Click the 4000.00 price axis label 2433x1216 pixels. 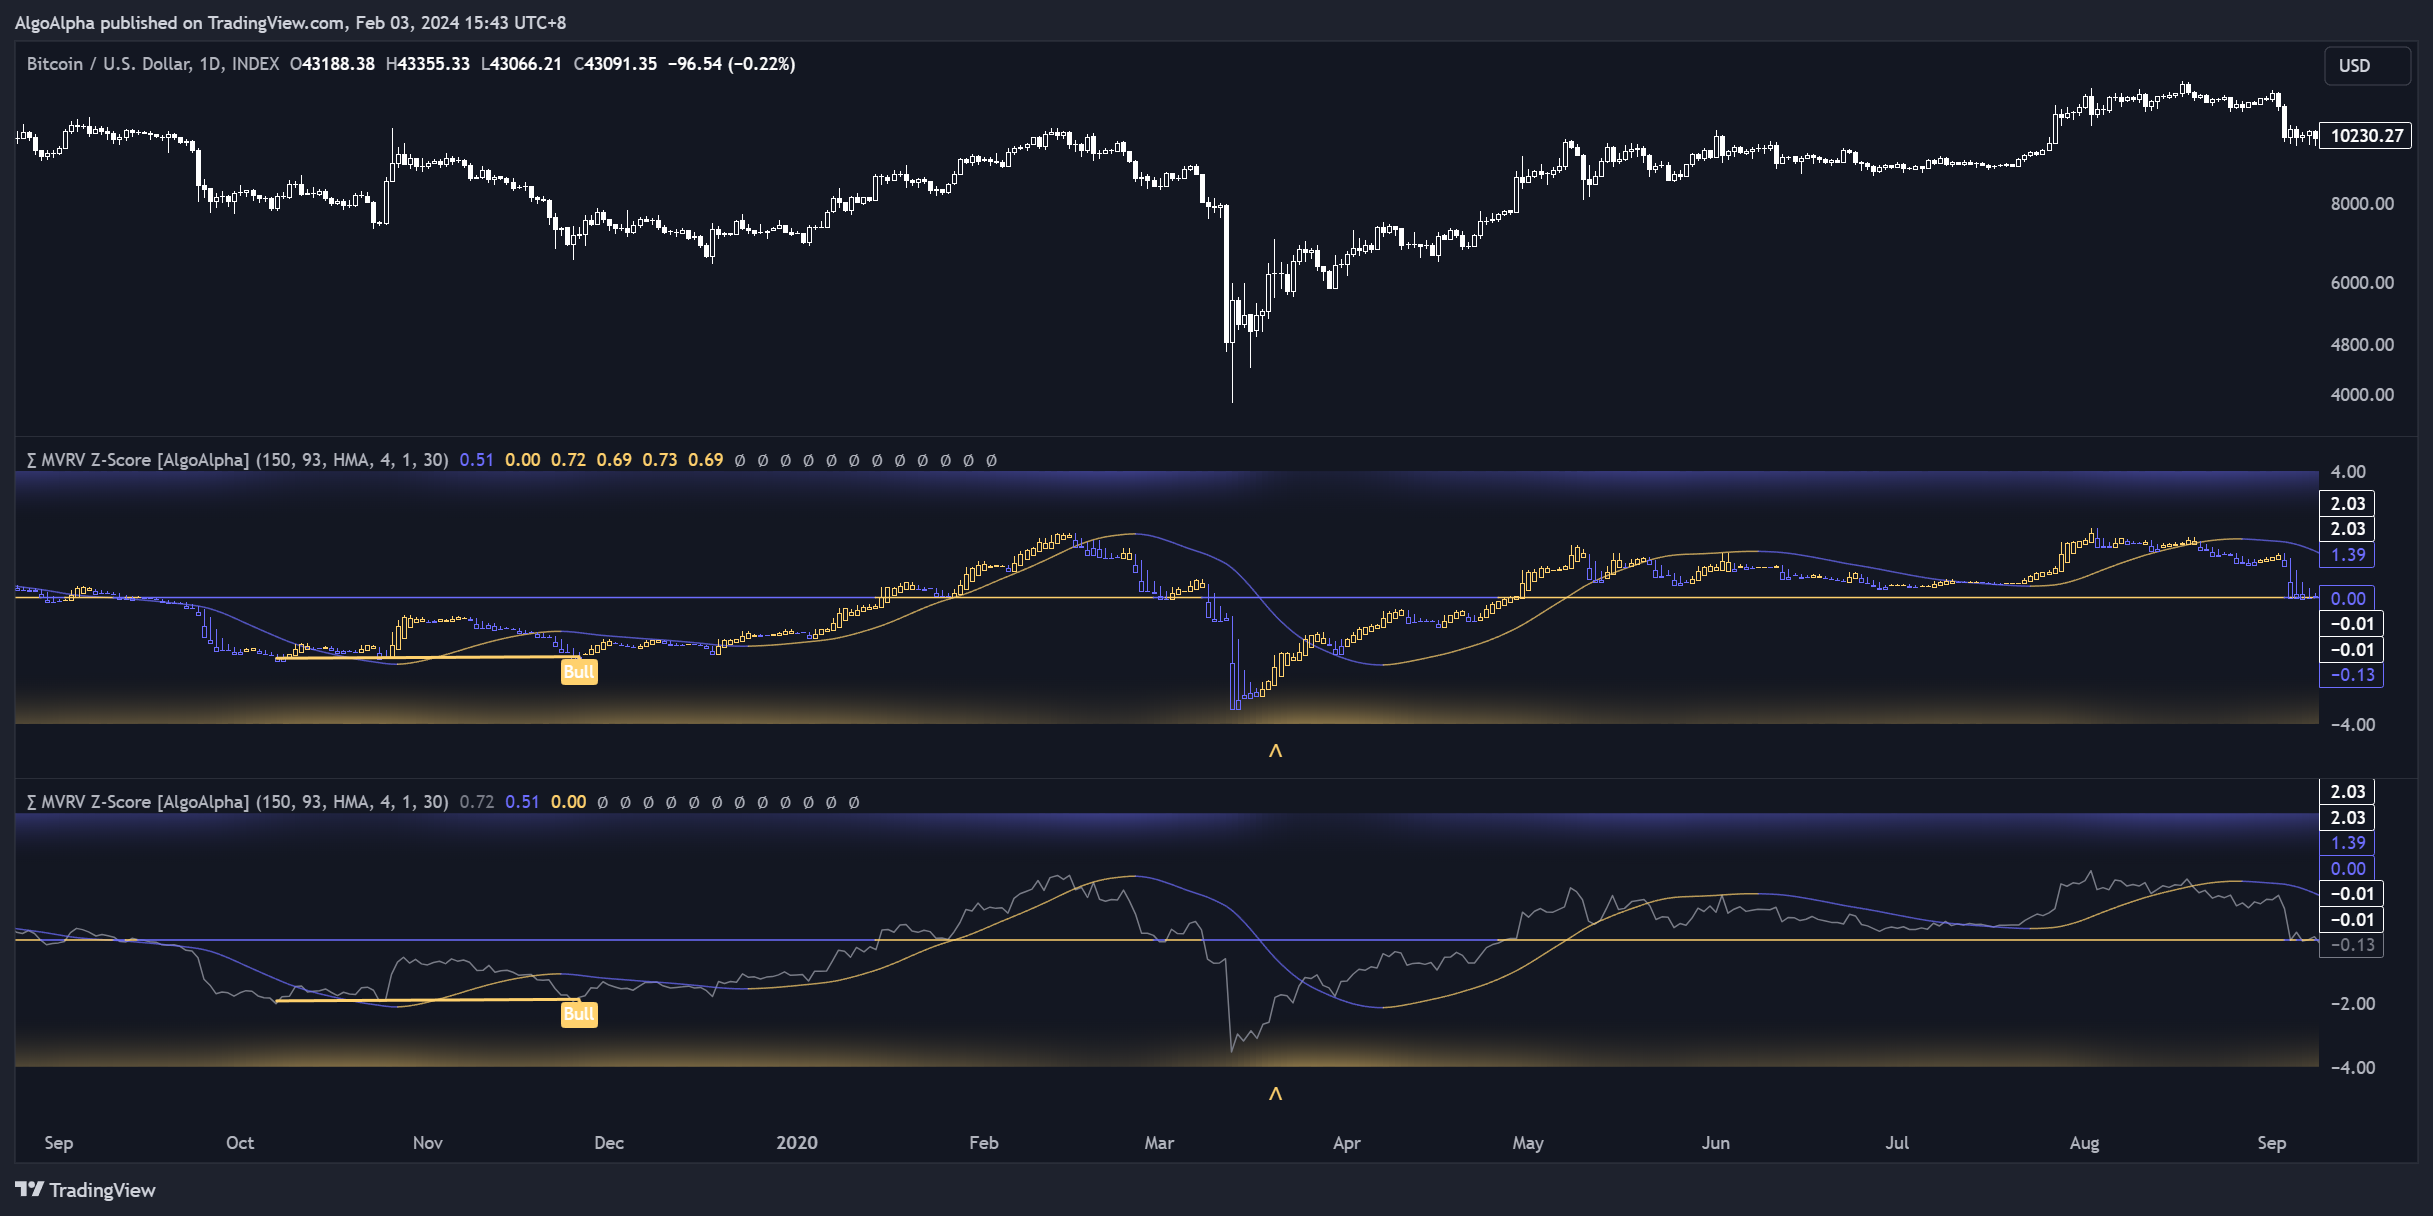point(2362,395)
